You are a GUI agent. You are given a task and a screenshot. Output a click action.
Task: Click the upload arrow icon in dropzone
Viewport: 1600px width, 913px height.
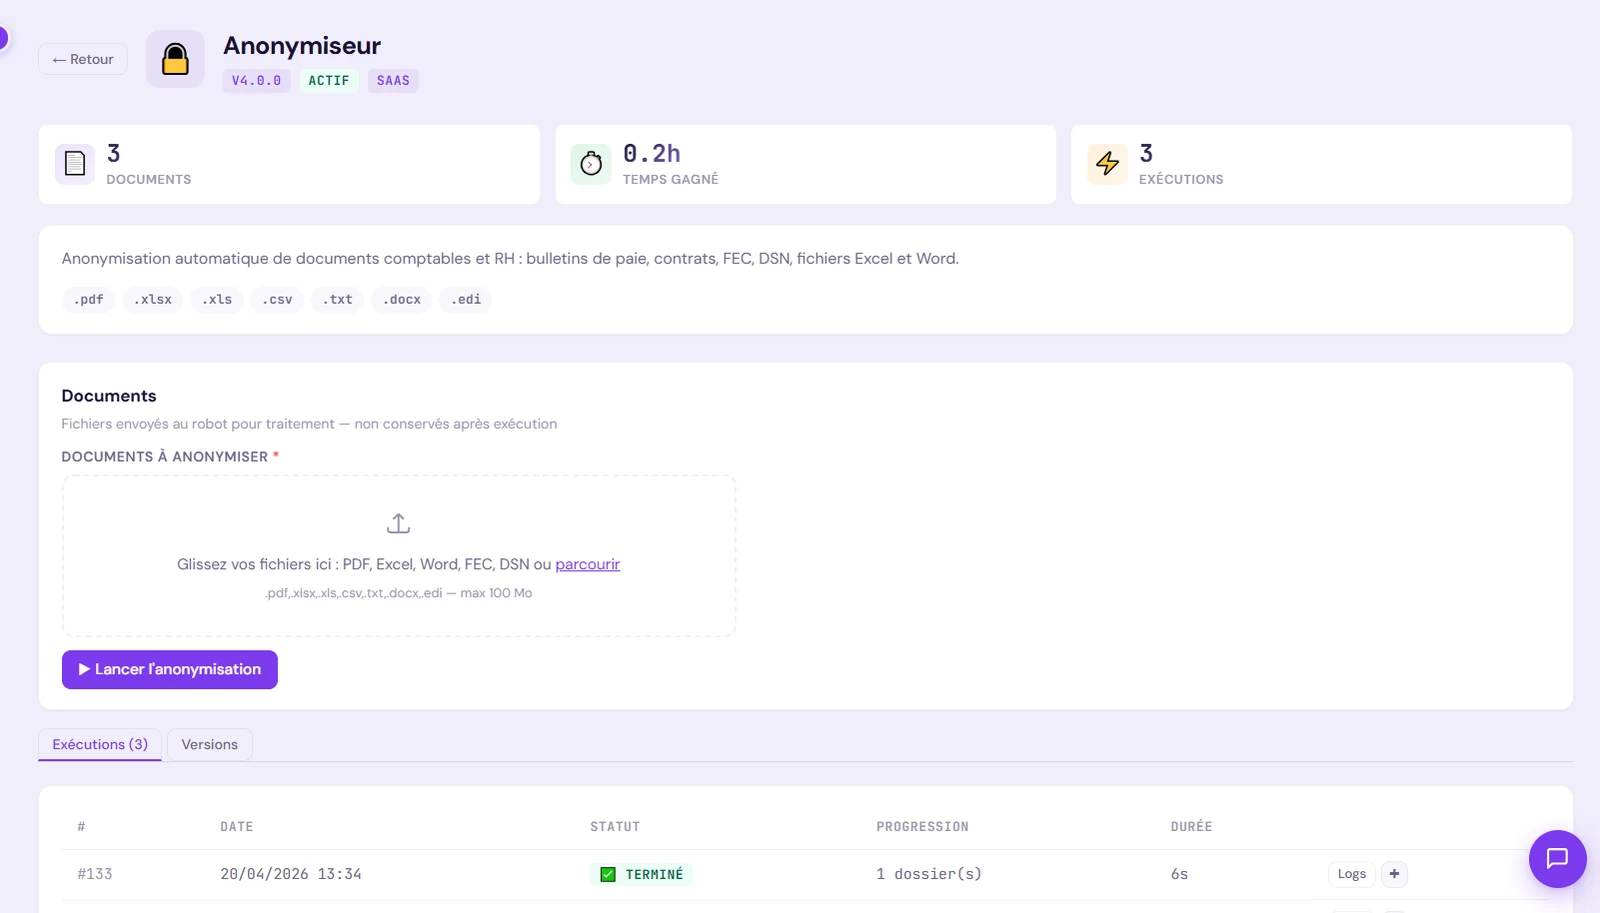click(x=398, y=523)
